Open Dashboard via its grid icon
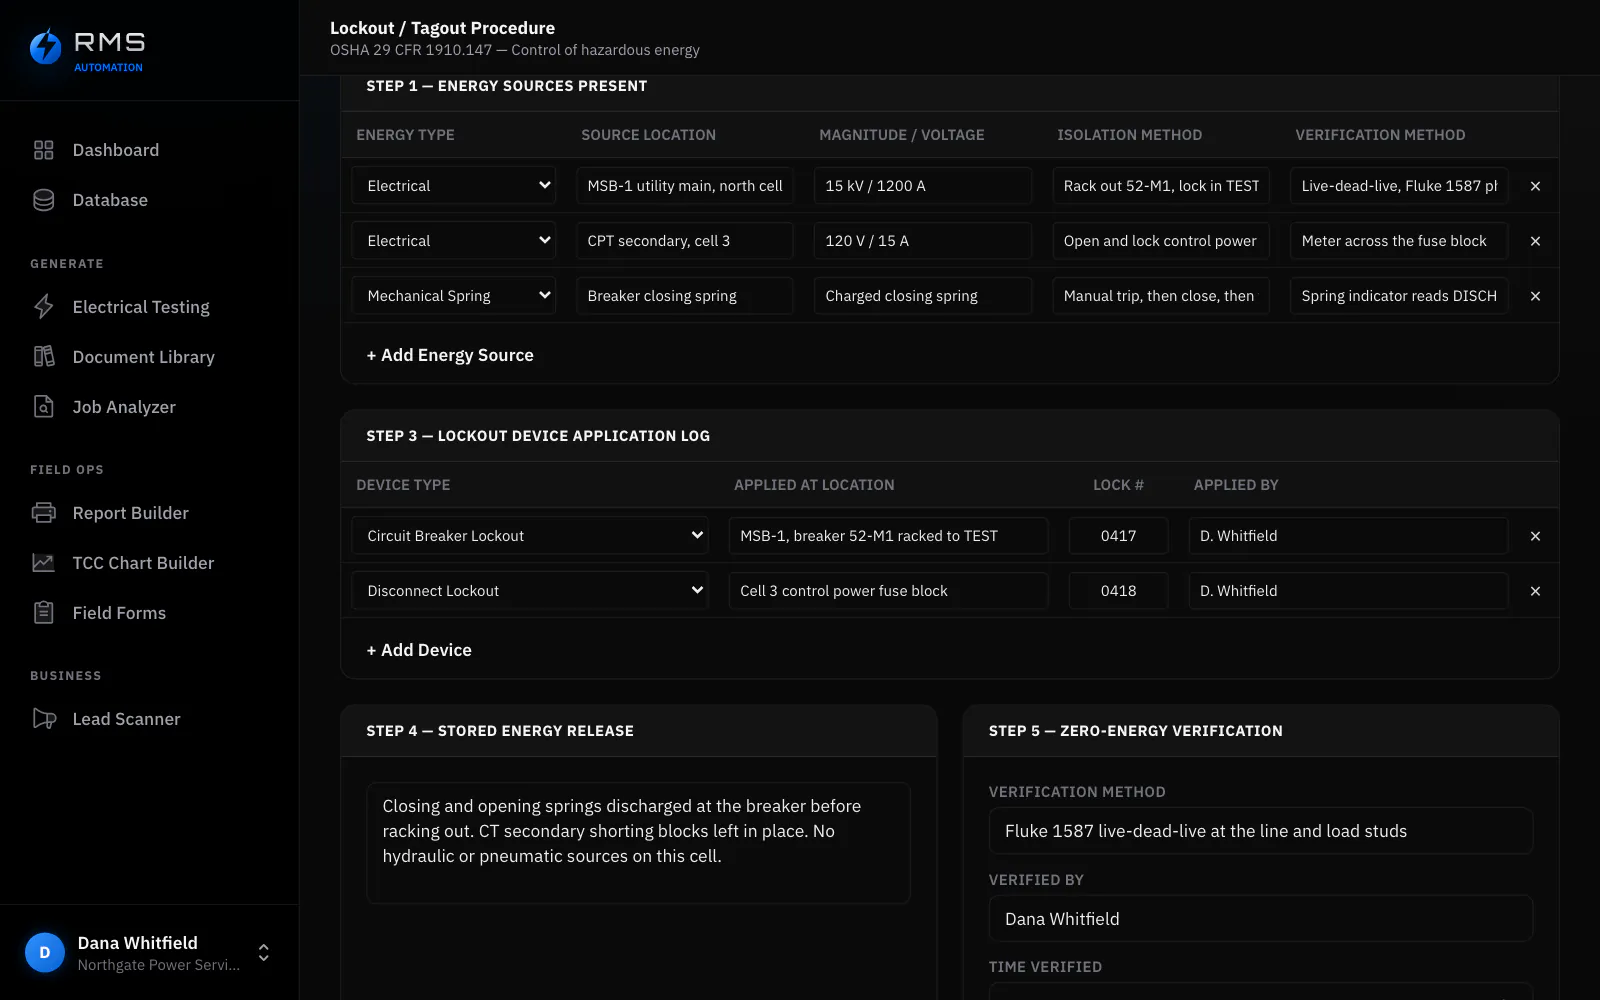This screenshot has width=1600, height=1000. pos(43,150)
